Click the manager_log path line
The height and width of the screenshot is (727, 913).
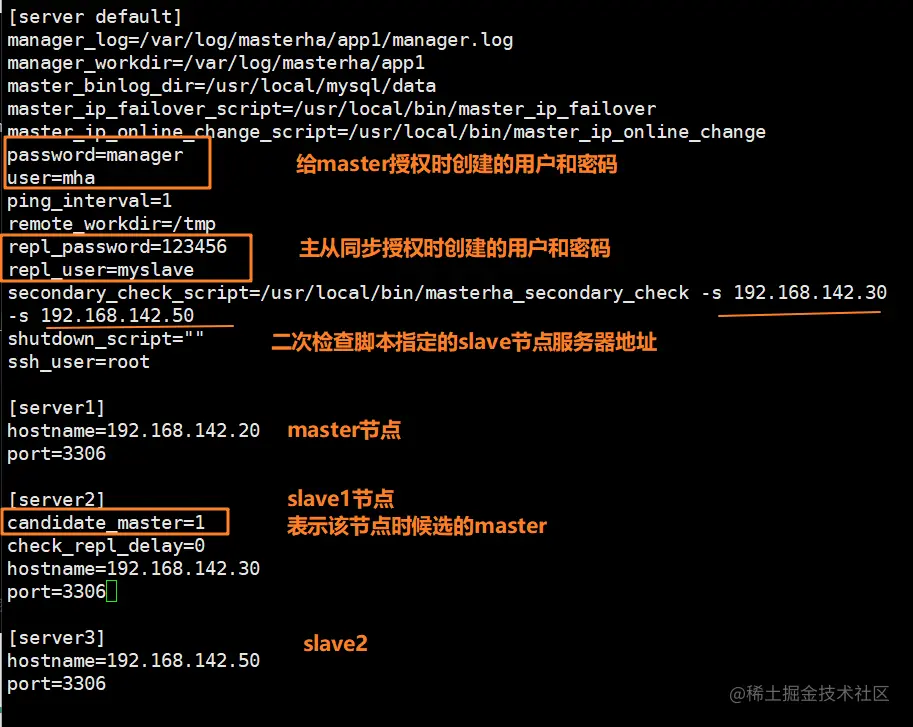click(x=260, y=40)
